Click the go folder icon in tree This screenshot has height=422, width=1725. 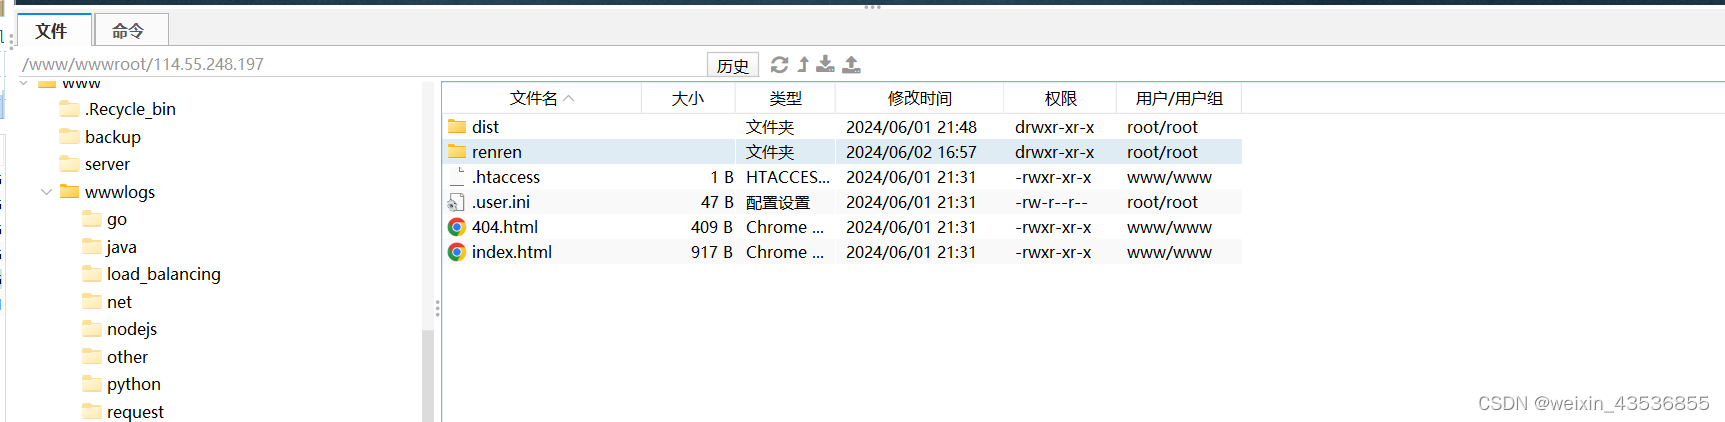pos(92,219)
